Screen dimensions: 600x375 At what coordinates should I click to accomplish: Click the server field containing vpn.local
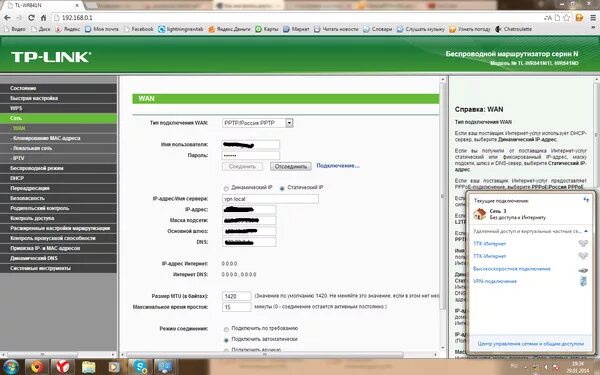coord(270,199)
